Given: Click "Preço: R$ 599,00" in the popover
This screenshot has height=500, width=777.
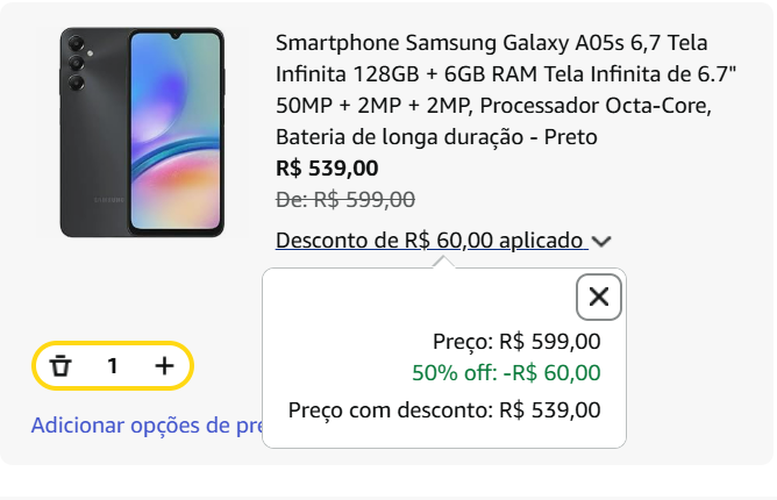Looking at the screenshot, I should point(516,341).
